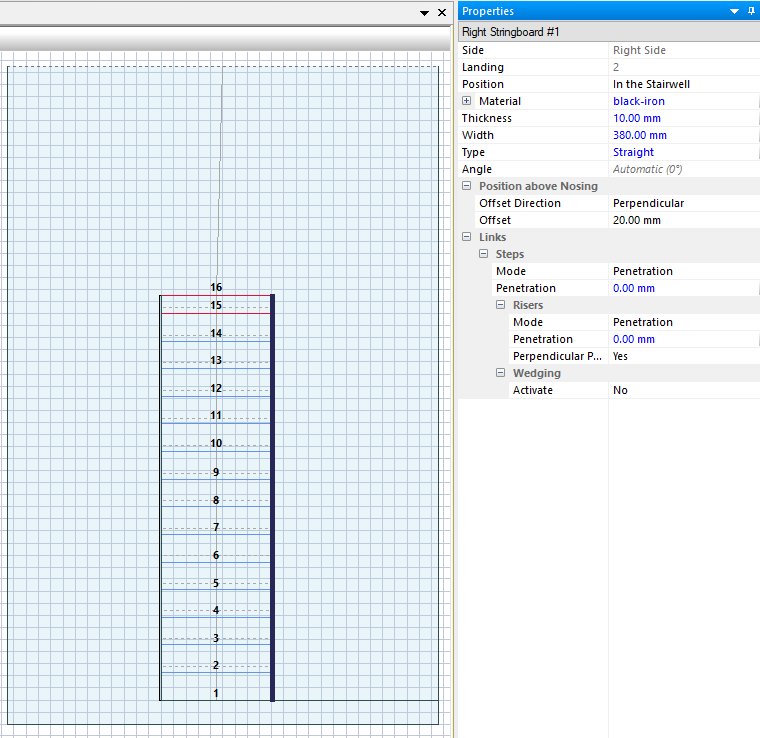760x738 pixels.
Task: Select the Right Stringboard #1 header
Action: [x=609, y=32]
